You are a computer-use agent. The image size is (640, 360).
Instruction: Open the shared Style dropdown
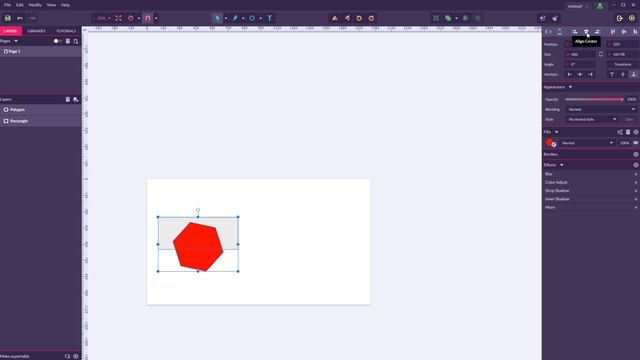(x=591, y=119)
